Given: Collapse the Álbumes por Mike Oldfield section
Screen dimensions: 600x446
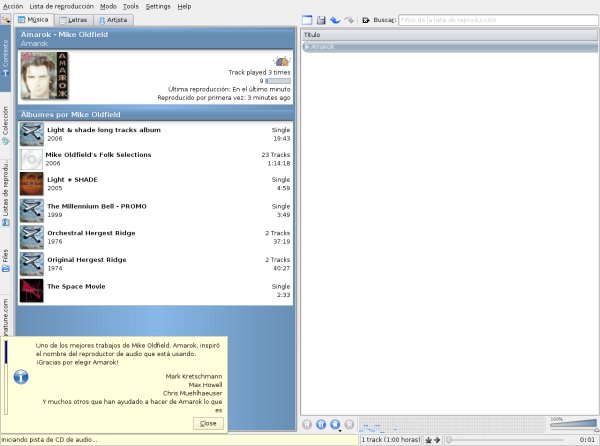Looking at the screenshot, I should coord(155,114).
